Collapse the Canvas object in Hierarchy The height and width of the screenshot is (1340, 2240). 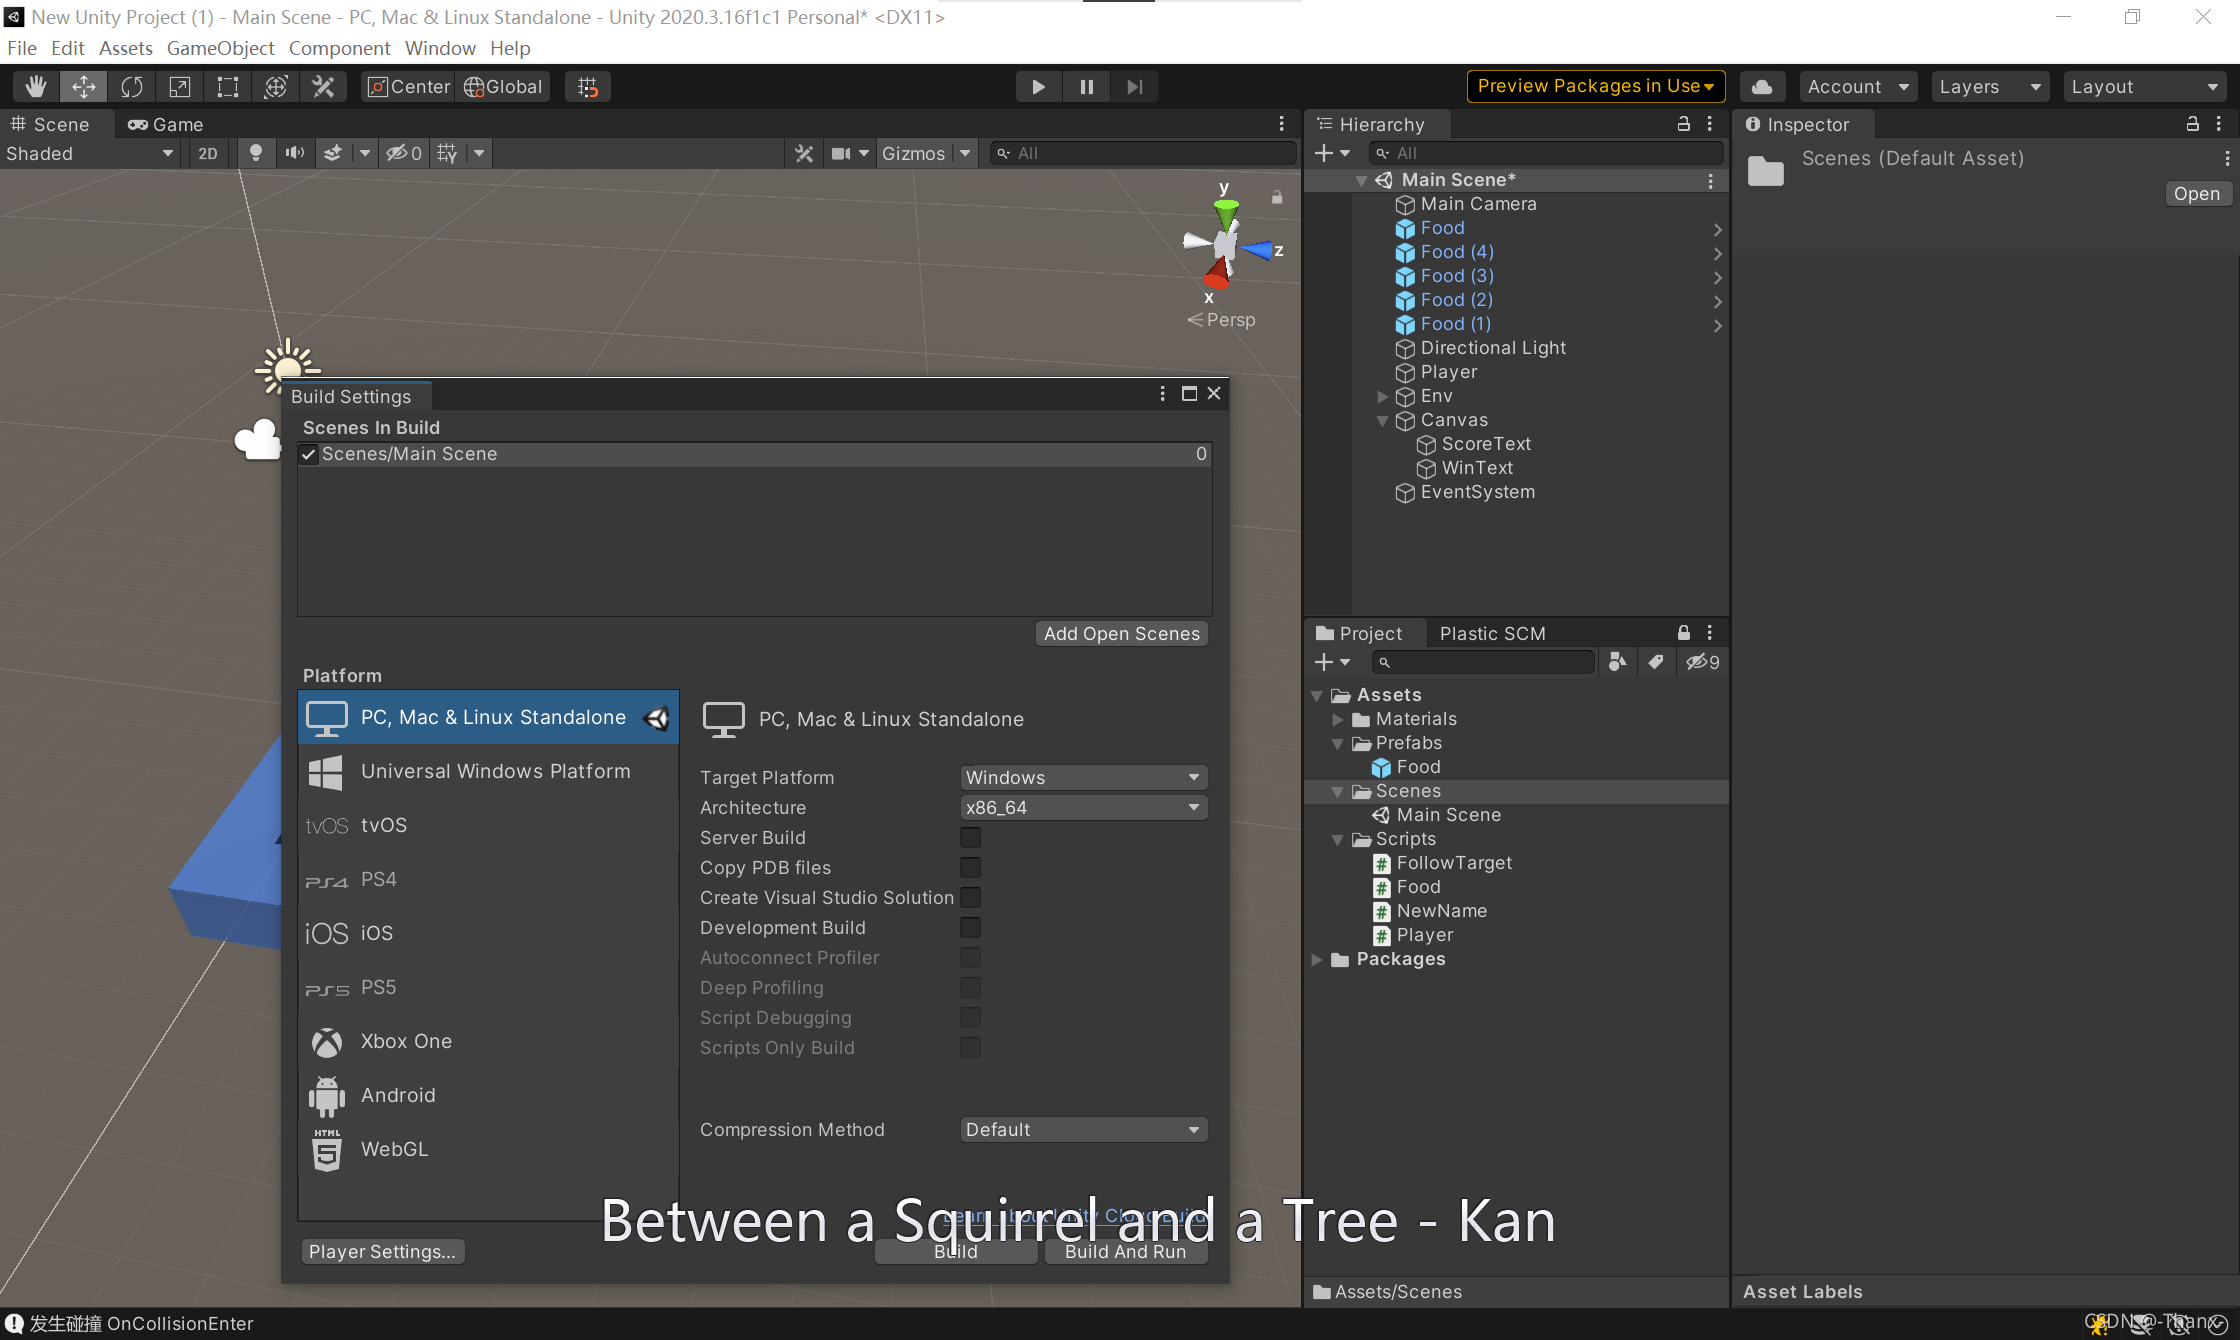[x=1383, y=421]
